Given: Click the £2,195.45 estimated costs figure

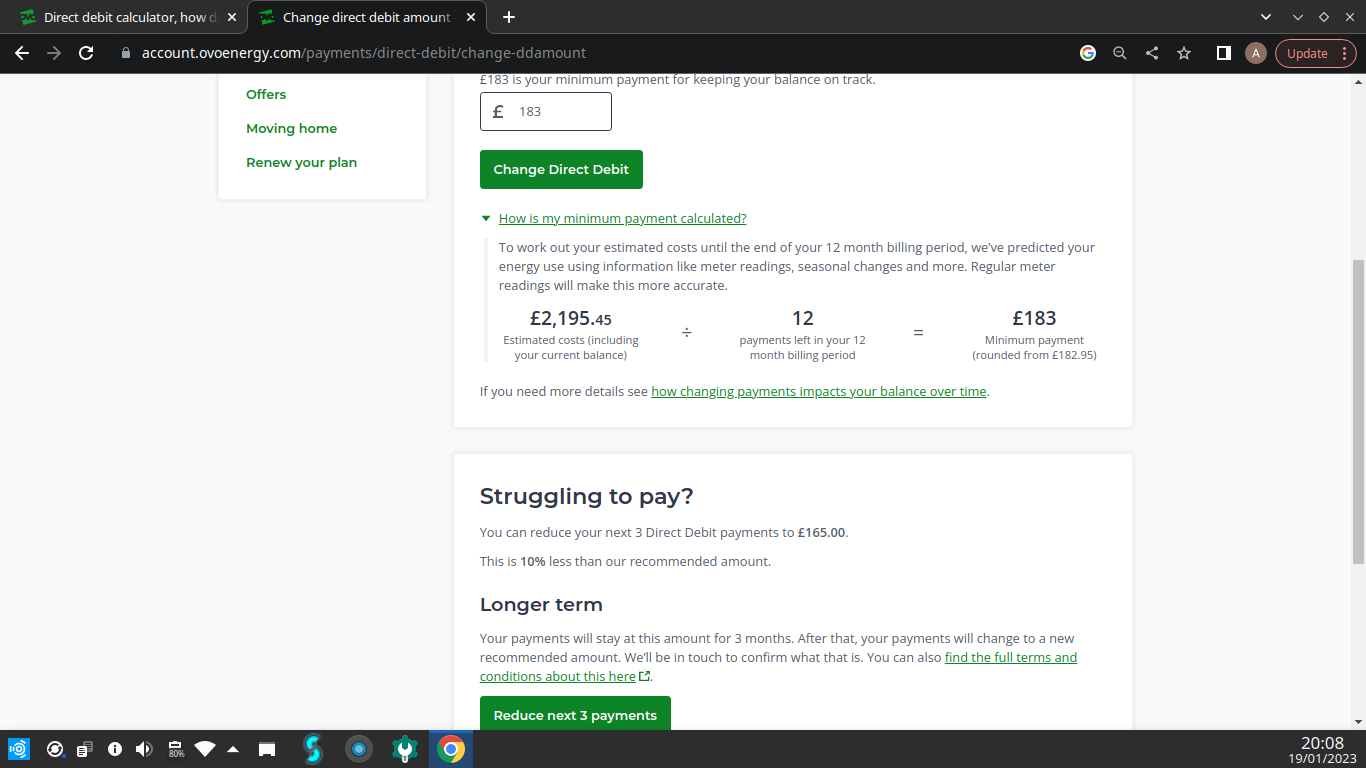Looking at the screenshot, I should tap(571, 319).
